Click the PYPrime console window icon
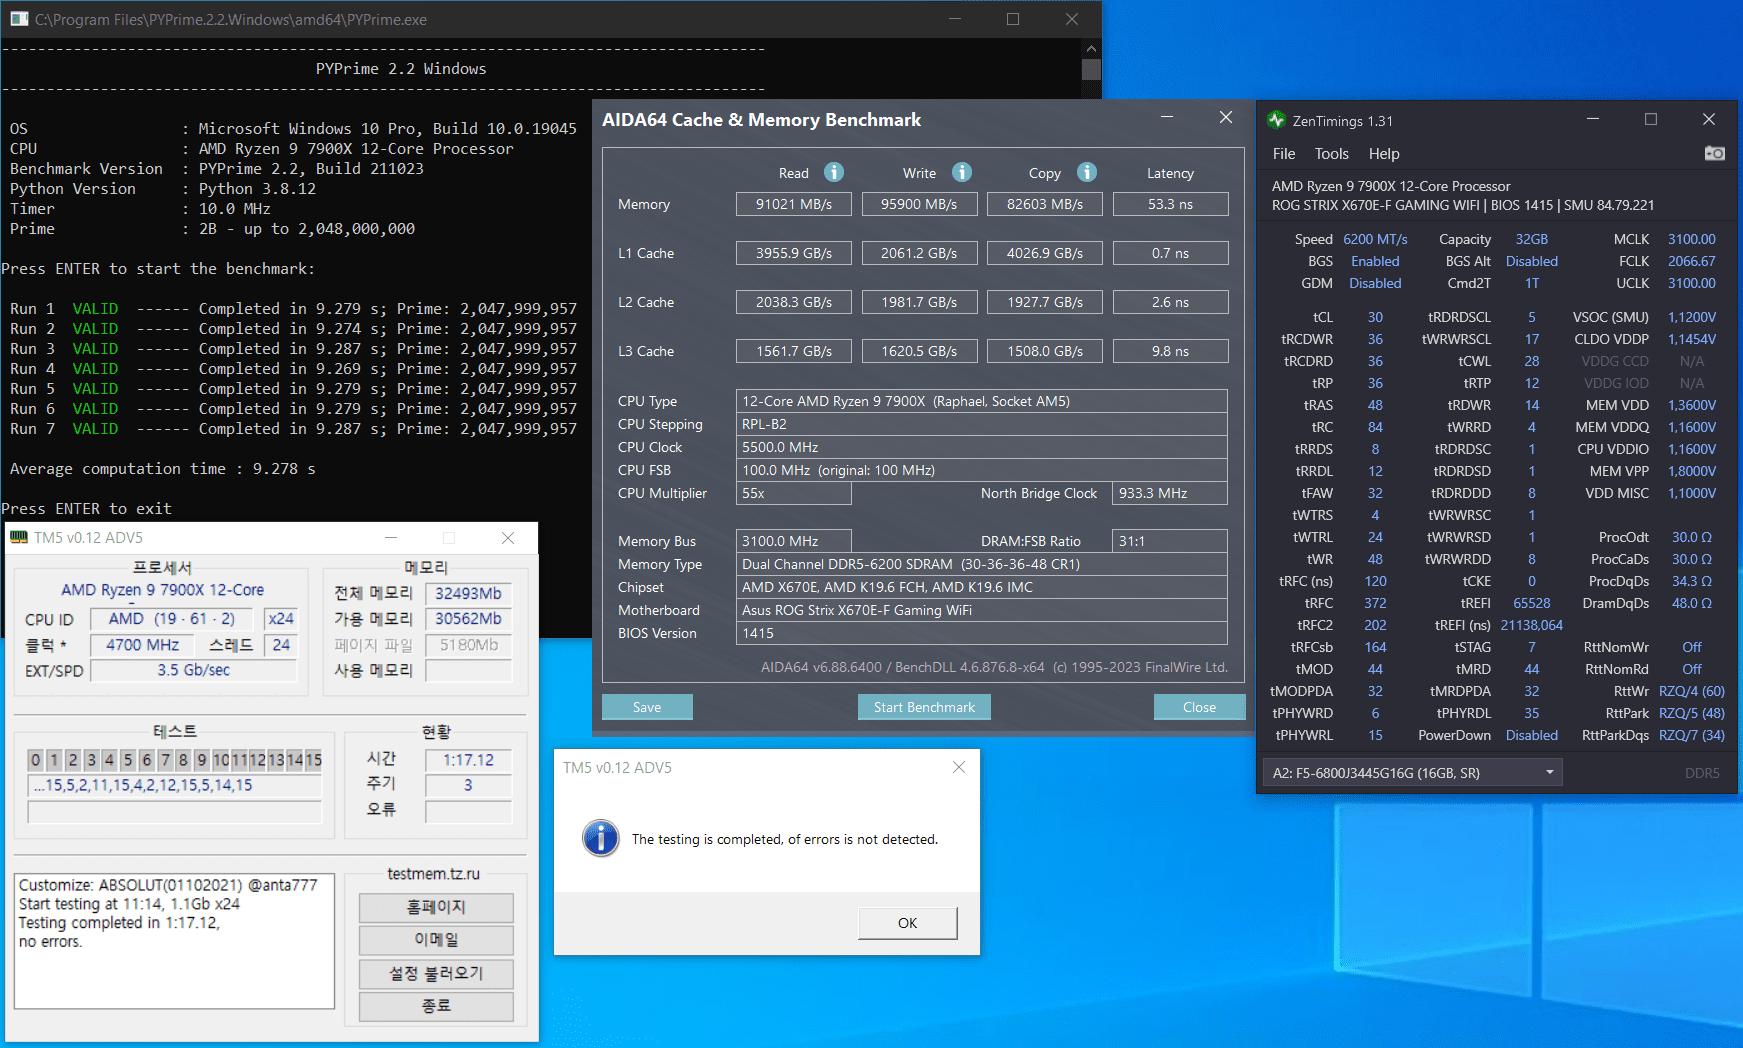 19,19
